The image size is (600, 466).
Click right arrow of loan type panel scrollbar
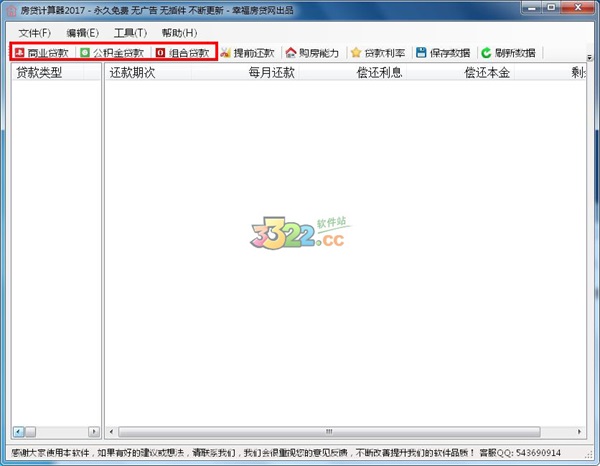pyautogui.click(x=94, y=432)
